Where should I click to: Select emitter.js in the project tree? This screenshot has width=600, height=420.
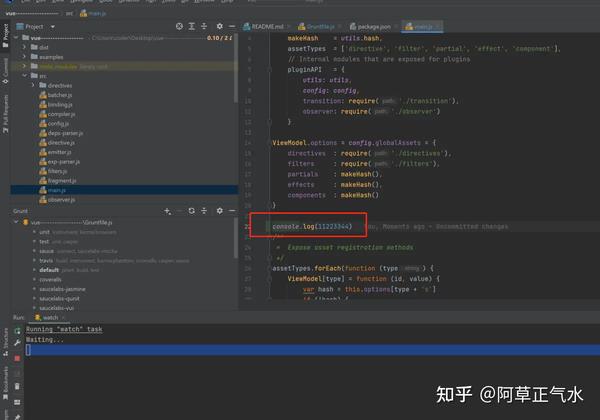point(55,152)
